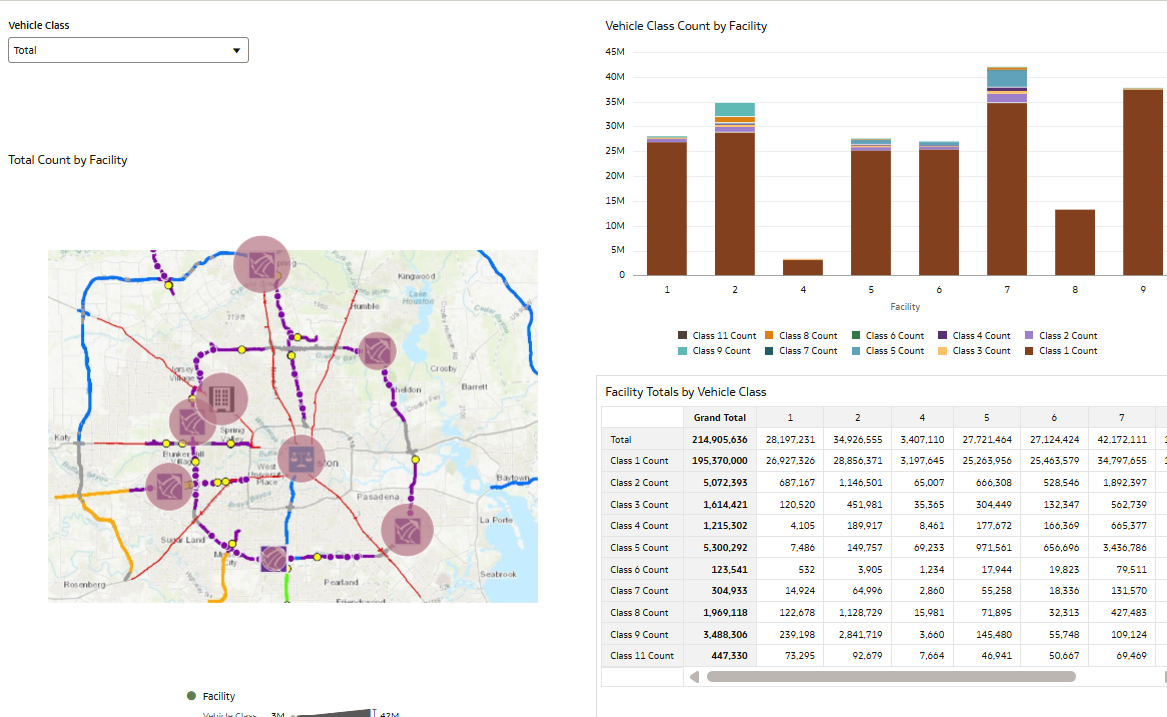Click the column header for facility 1

[790, 418]
